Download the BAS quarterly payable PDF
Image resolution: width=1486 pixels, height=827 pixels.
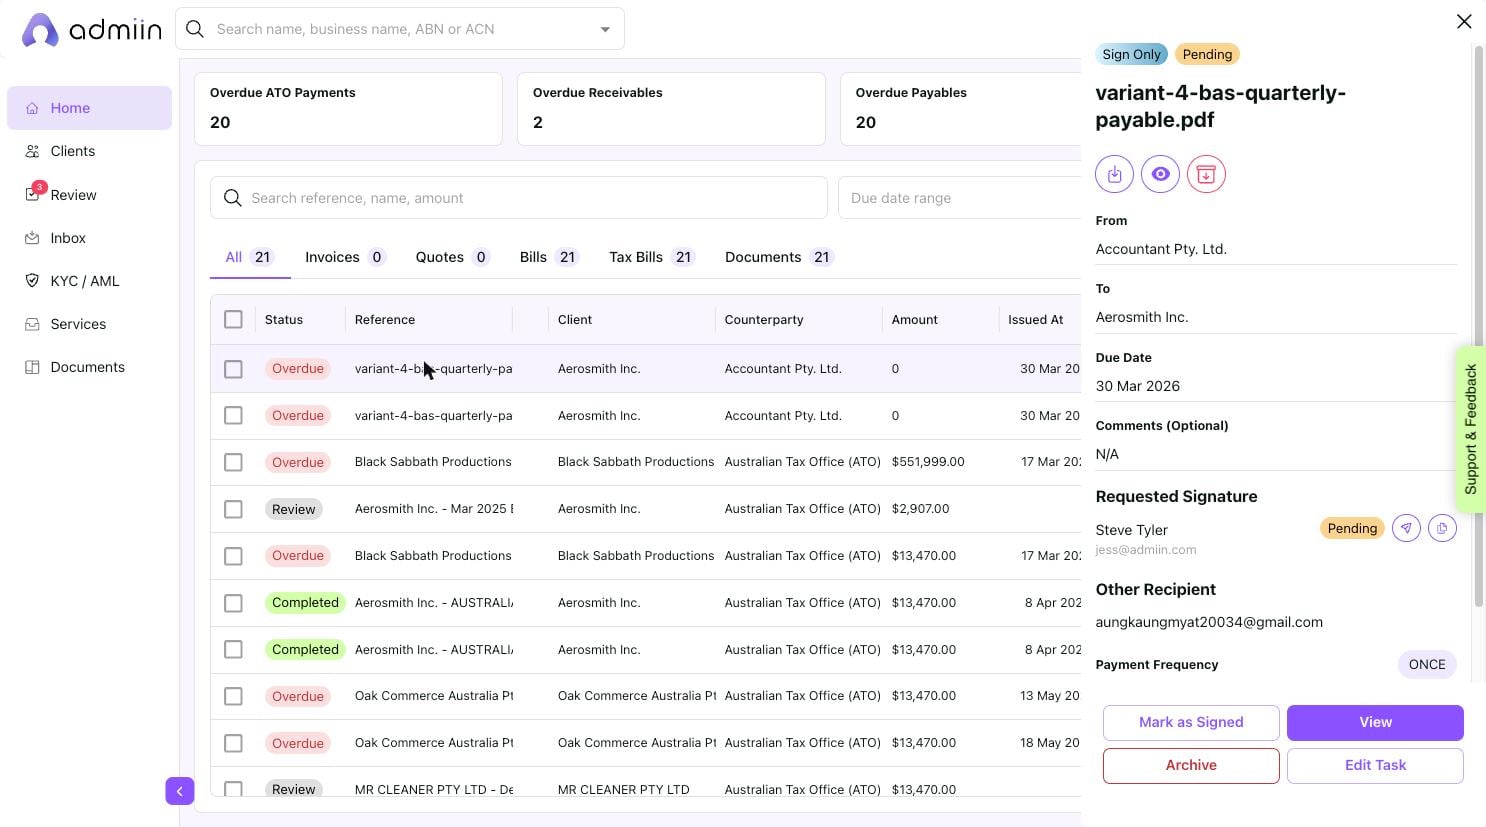tap(1114, 174)
